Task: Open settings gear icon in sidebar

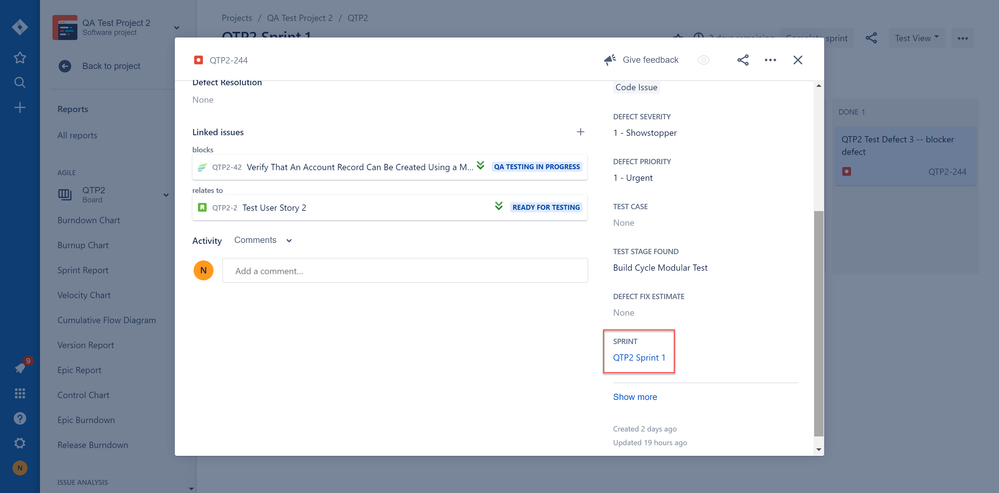Action: point(20,443)
